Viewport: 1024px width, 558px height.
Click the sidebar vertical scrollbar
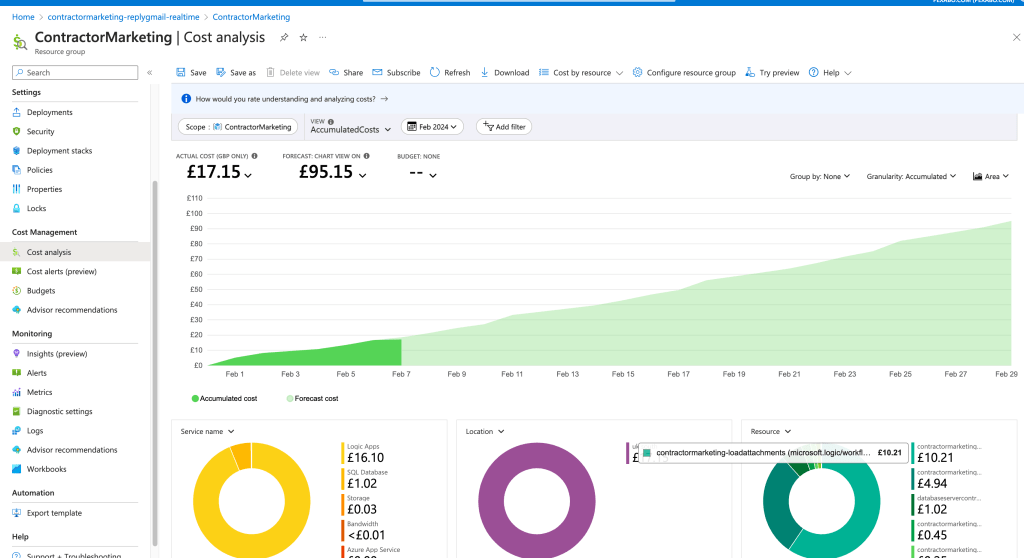pyautogui.click(x=155, y=363)
